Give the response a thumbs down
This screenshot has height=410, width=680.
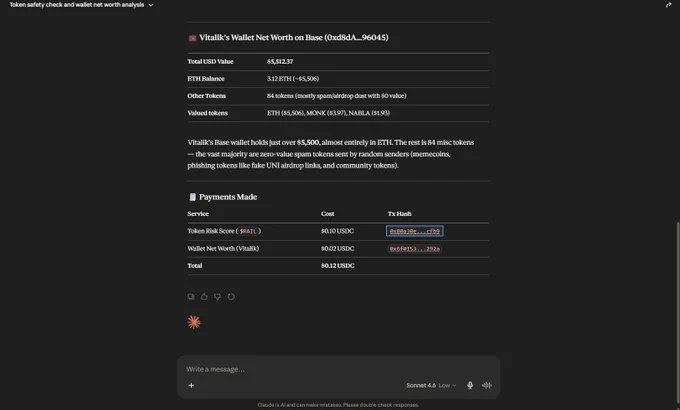pyautogui.click(x=218, y=297)
